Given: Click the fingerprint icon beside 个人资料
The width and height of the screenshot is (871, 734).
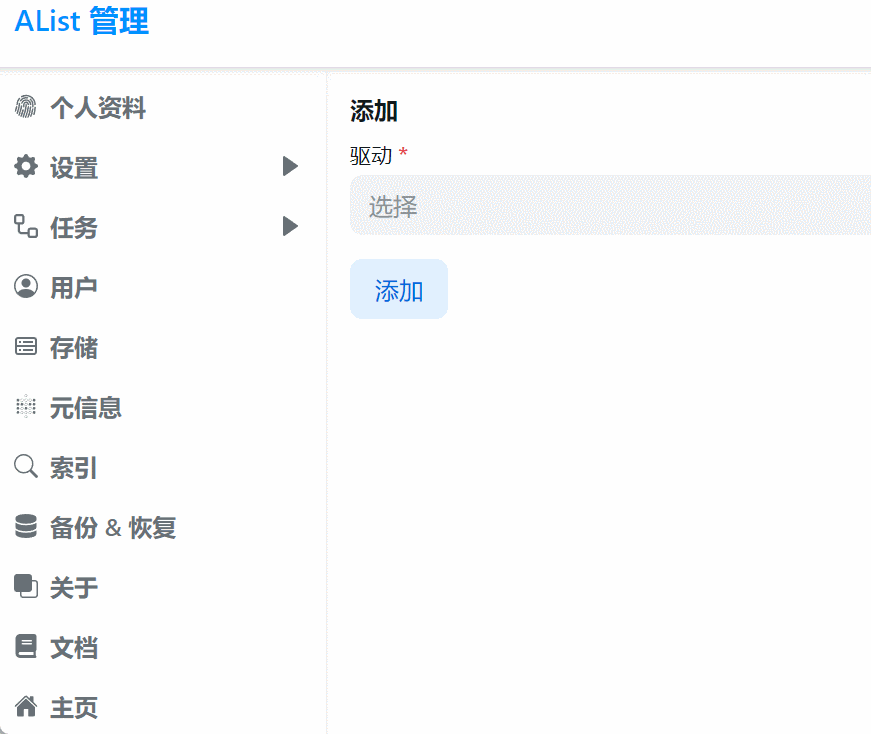Looking at the screenshot, I should click(x=24, y=107).
